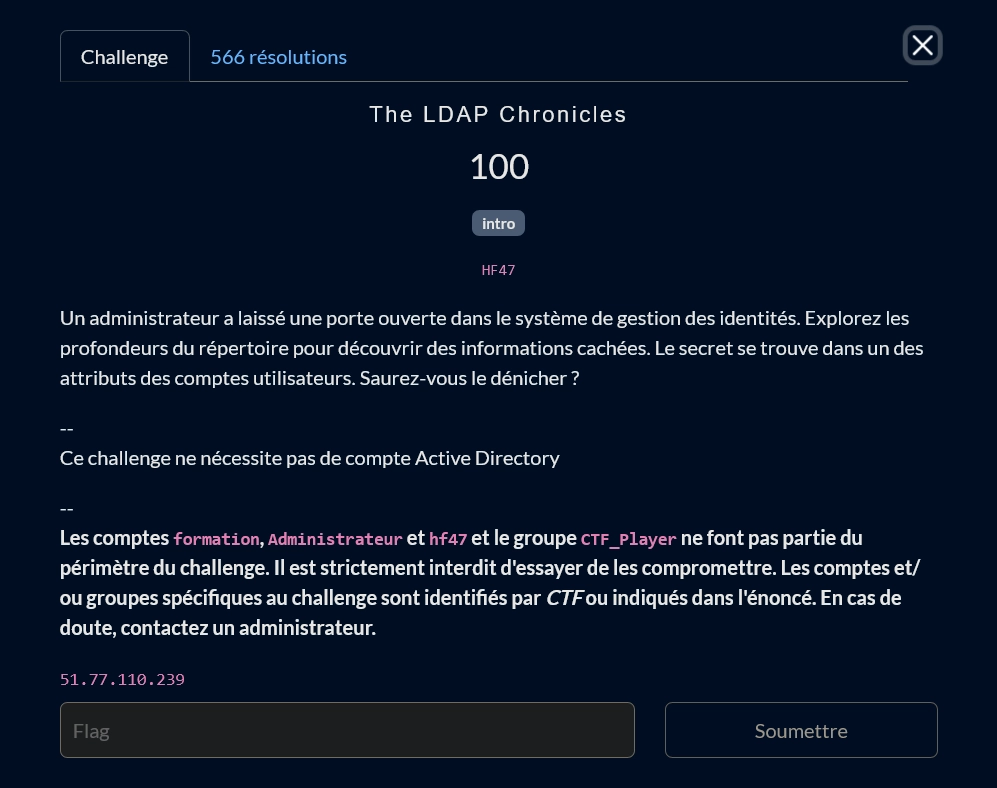The height and width of the screenshot is (788, 997).
Task: Open the 566 résolutions tab
Action: pos(278,57)
